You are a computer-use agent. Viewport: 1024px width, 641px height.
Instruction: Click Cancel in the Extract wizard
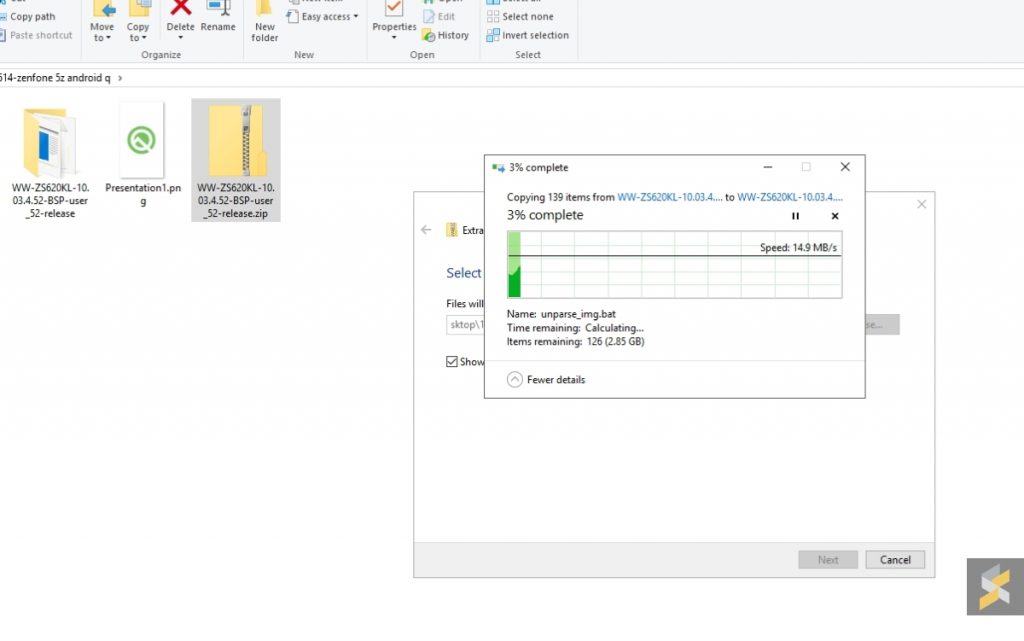895,559
